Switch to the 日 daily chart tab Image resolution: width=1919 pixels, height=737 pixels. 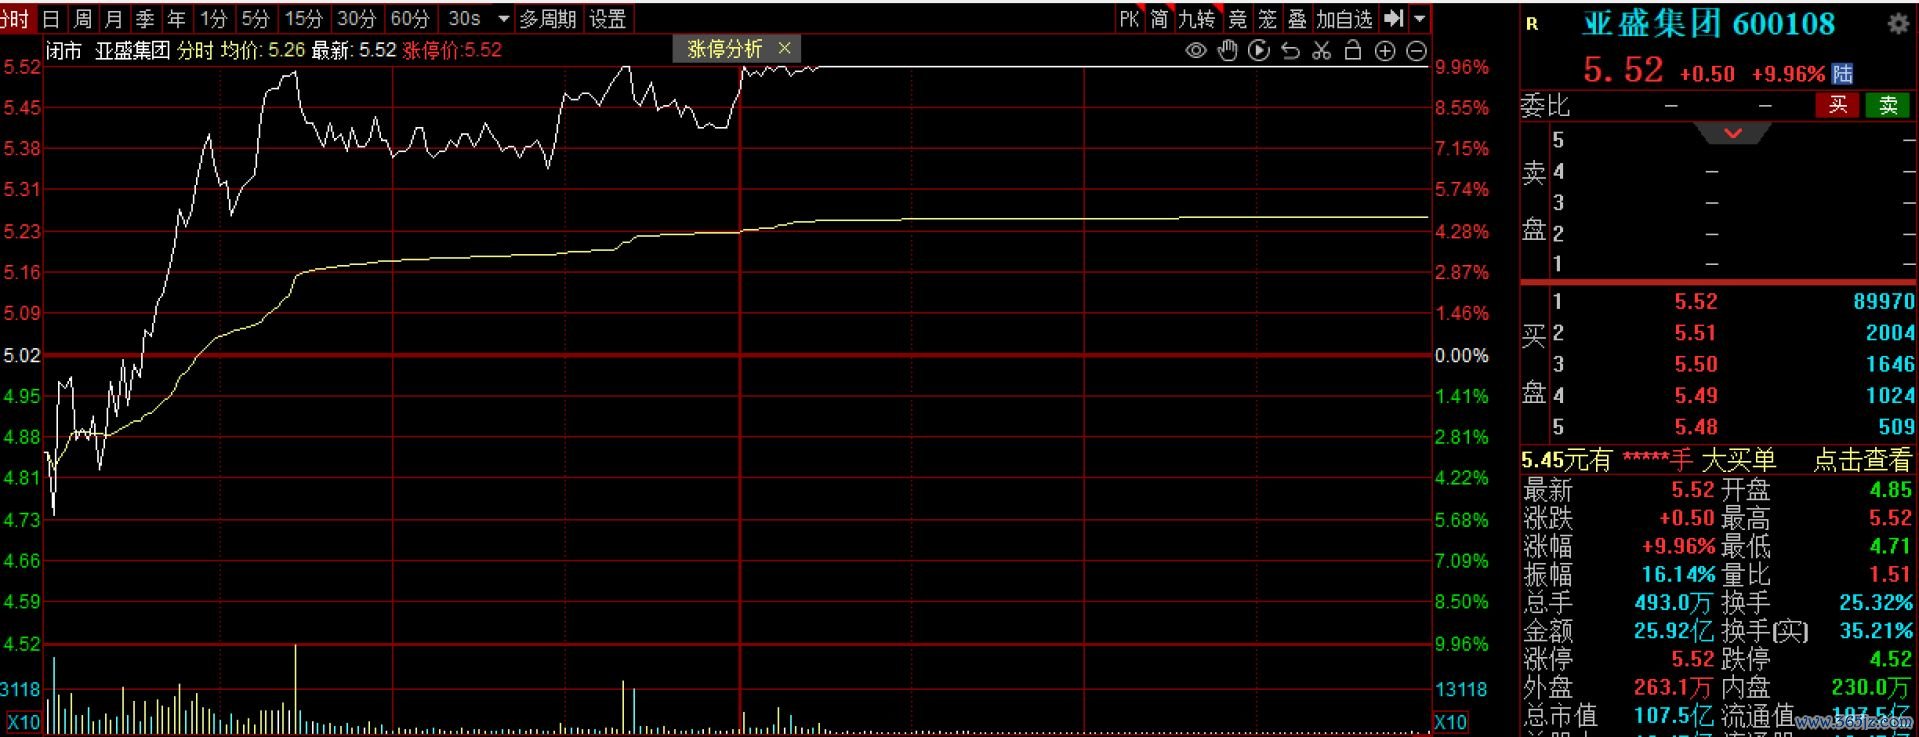click(x=51, y=18)
